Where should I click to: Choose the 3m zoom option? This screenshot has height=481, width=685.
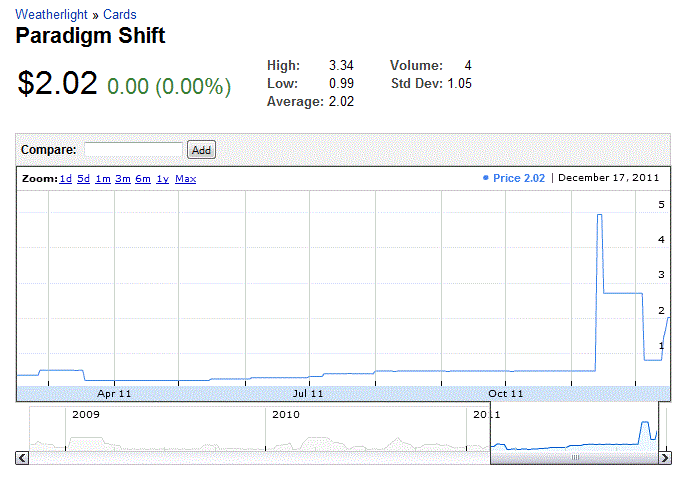(x=123, y=179)
